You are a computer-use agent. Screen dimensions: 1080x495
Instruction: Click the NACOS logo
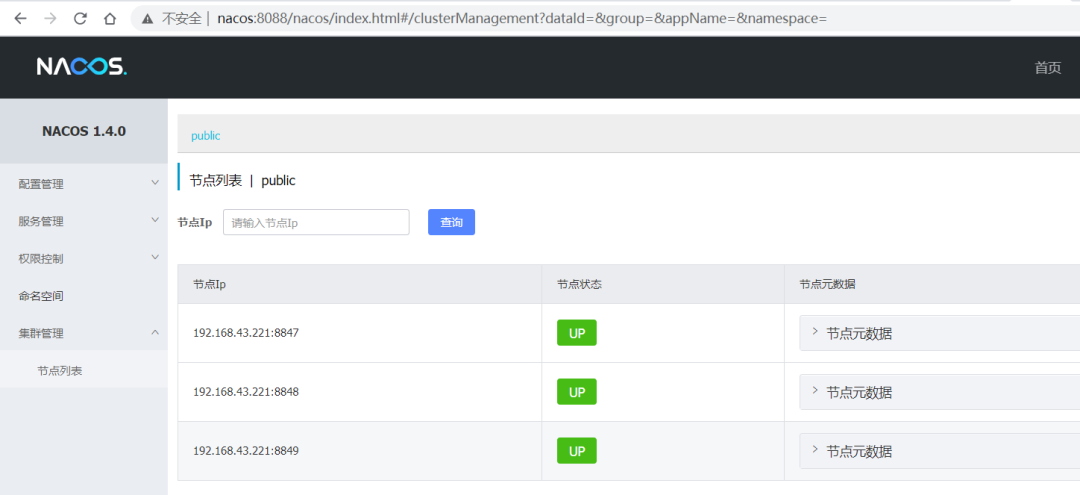pos(82,67)
